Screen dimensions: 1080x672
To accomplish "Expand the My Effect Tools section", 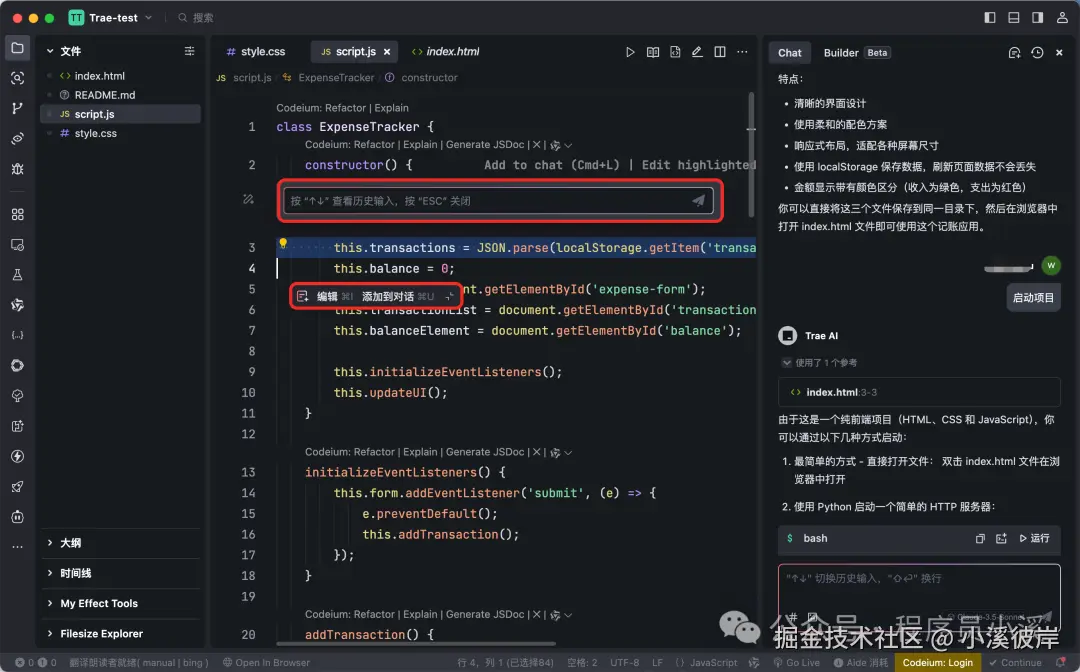I will tap(121, 603).
